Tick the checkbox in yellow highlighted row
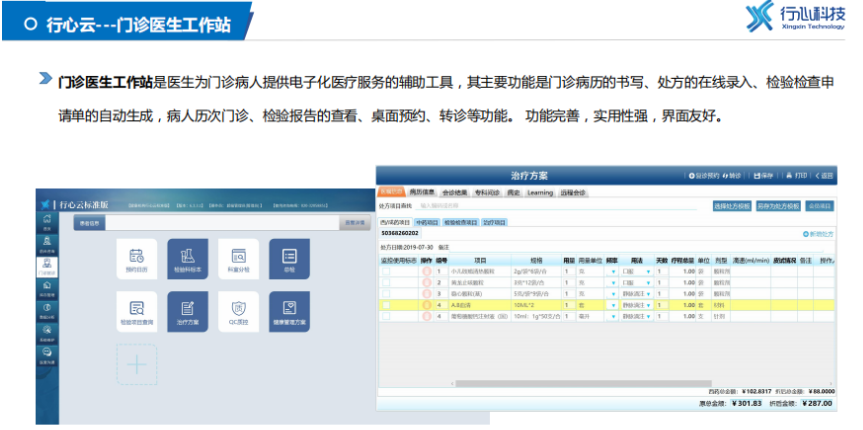Image resolution: width=863 pixels, height=430 pixels. pos(386,305)
